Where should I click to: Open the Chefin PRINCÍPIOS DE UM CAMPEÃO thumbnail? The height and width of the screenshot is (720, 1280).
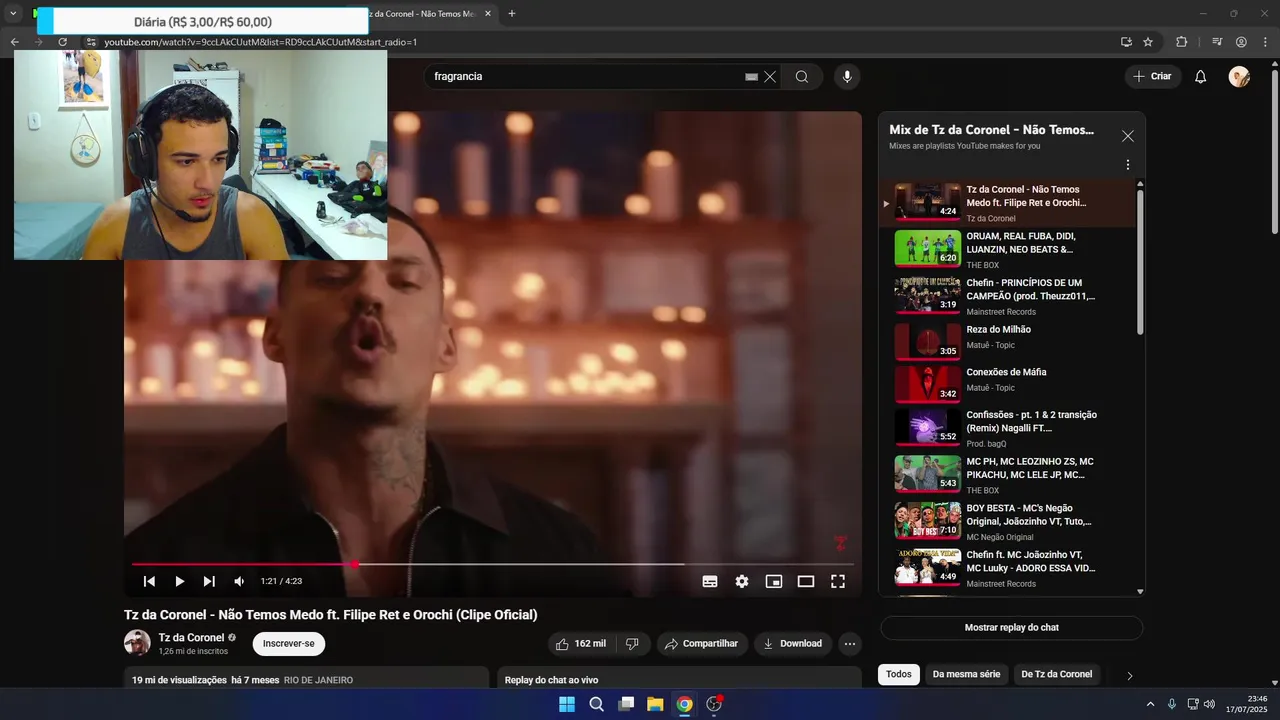927,295
